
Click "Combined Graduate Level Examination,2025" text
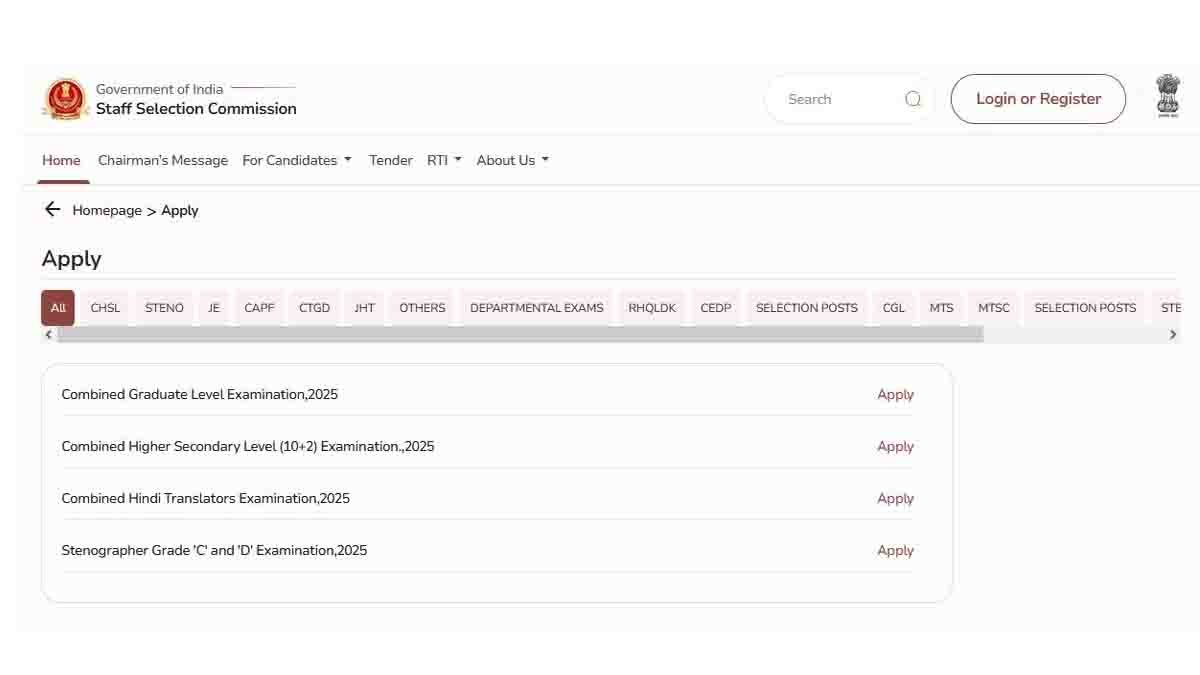click(200, 394)
